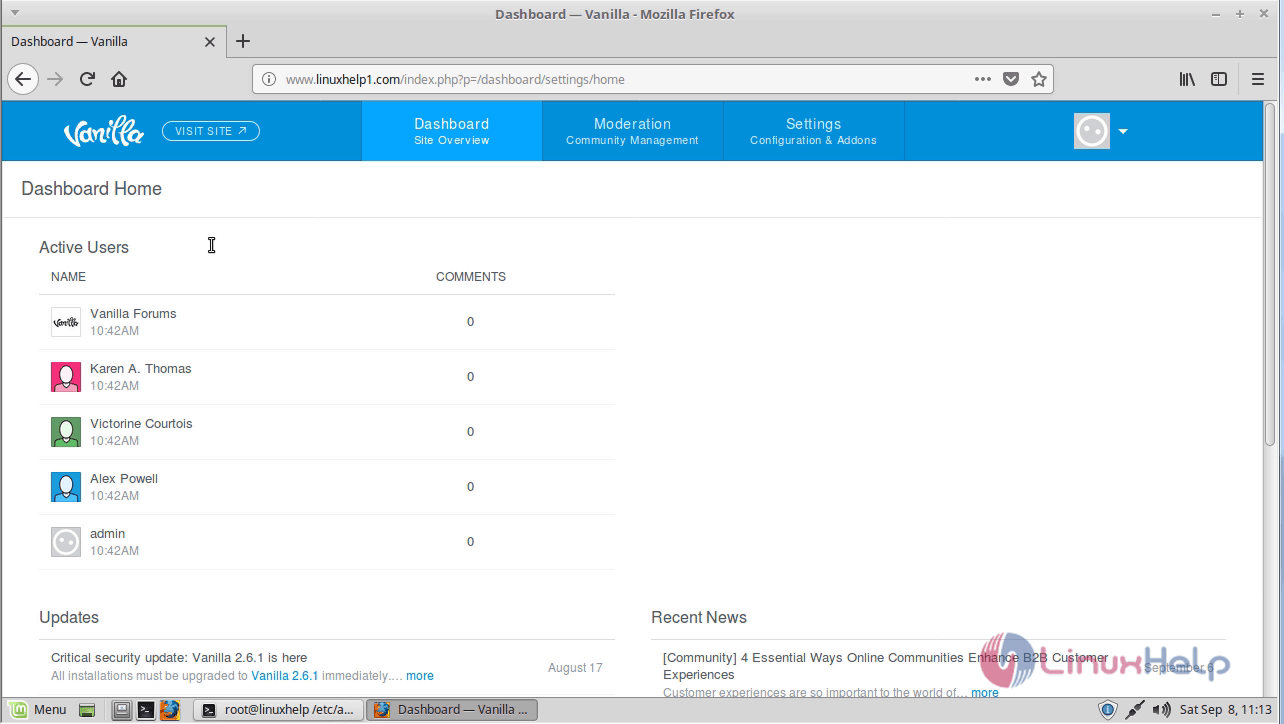The width and height of the screenshot is (1284, 724).
Task: Click the page vertical scrollbar thumb
Action: (x=1271, y=275)
